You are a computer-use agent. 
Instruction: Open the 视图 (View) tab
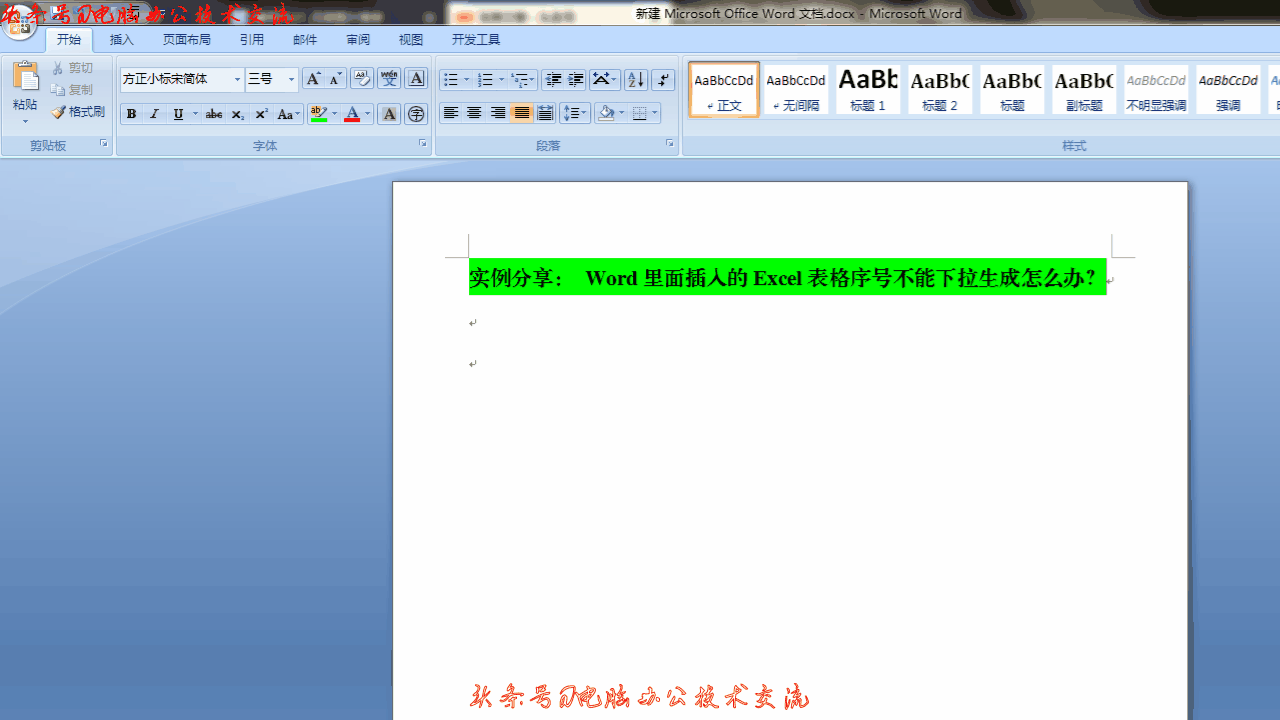click(x=411, y=40)
